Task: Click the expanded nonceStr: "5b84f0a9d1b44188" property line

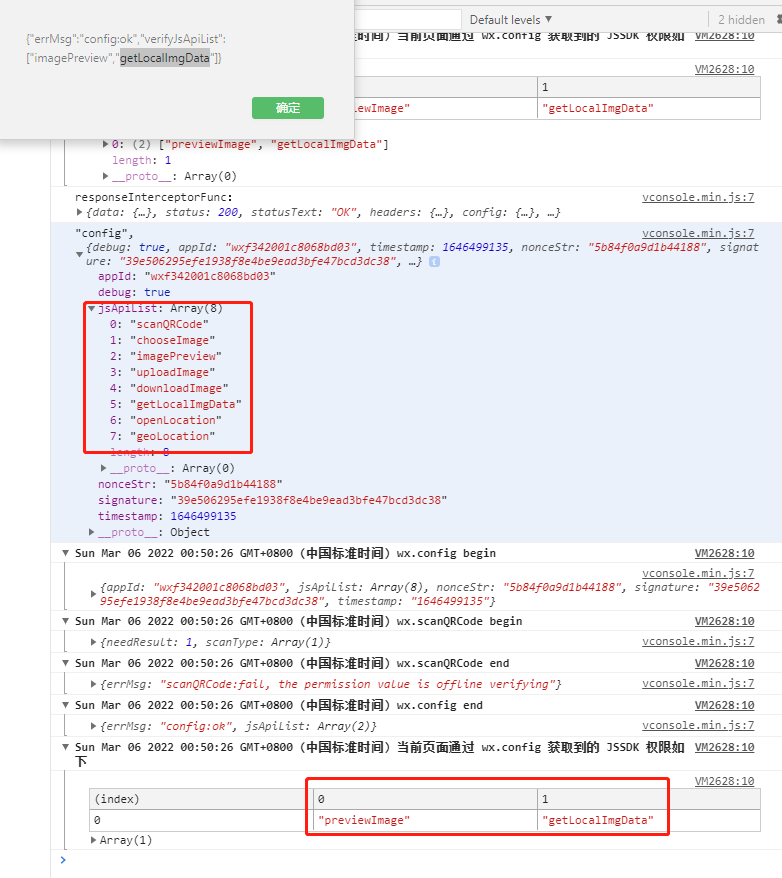Action: point(190,484)
